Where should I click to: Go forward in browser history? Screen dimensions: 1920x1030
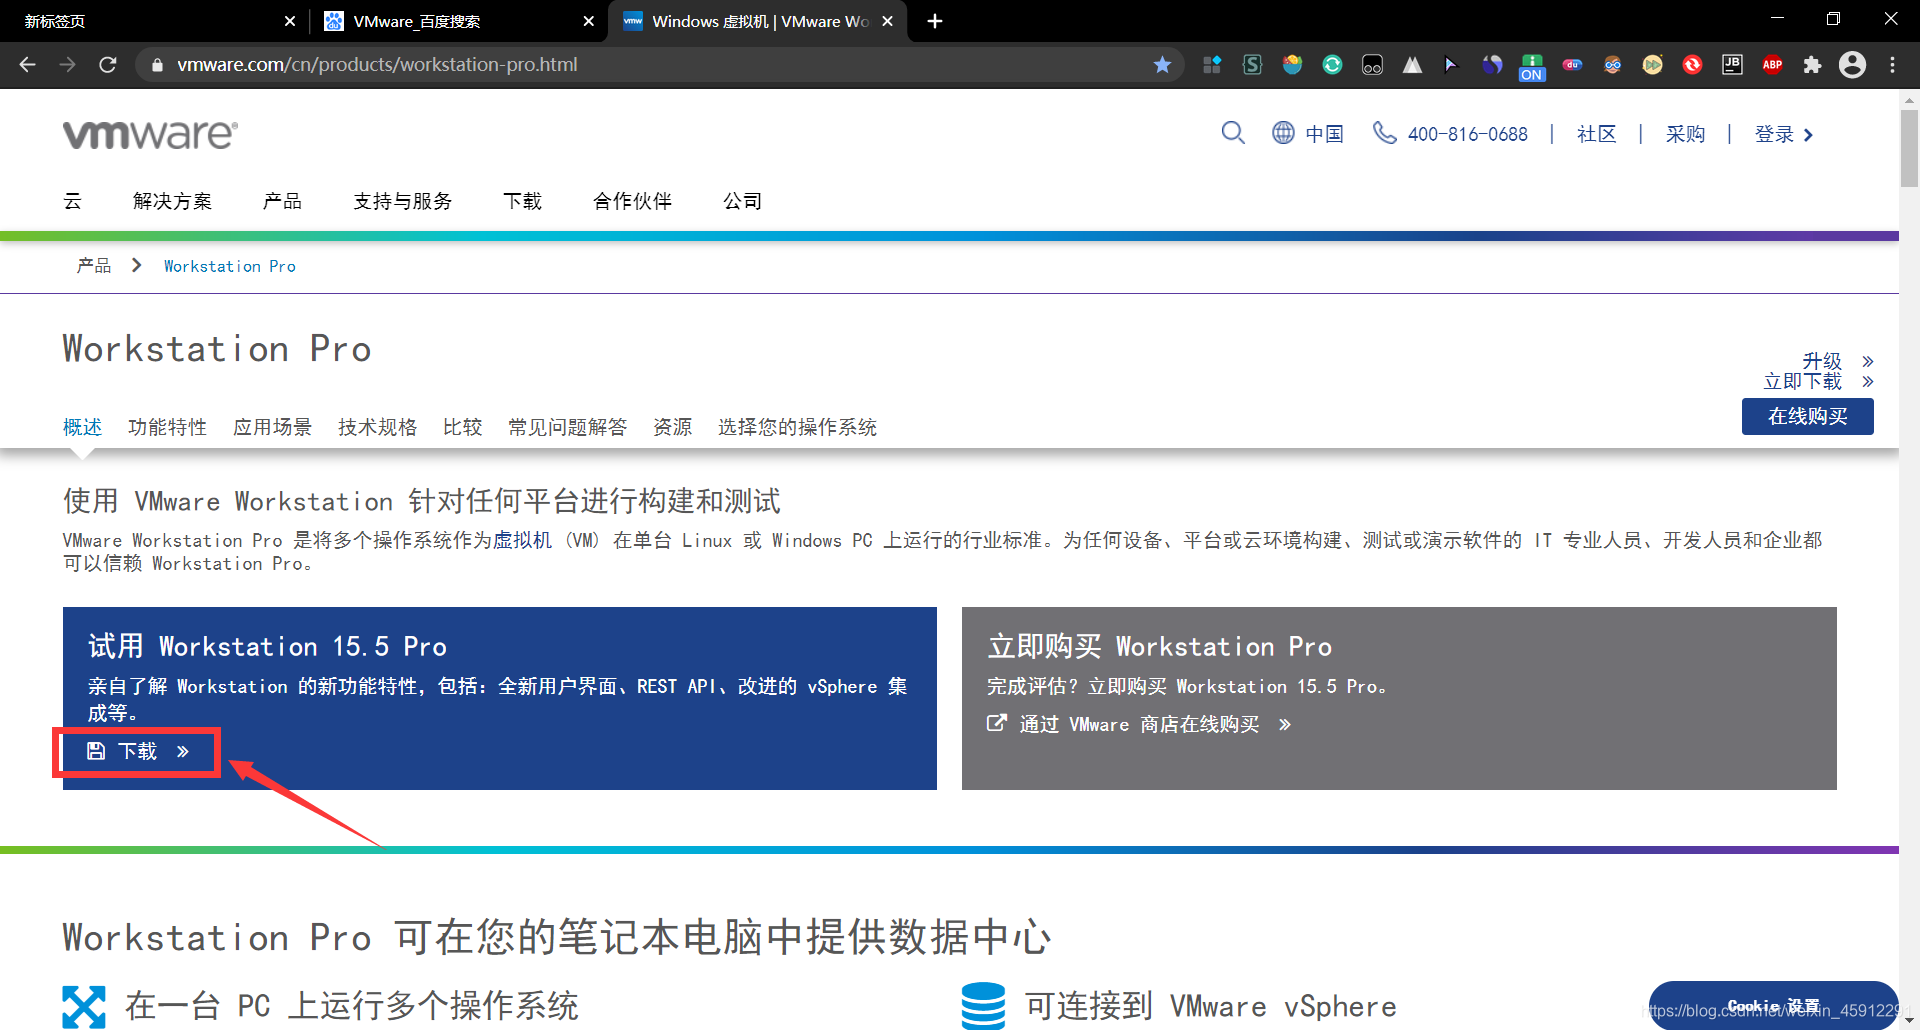click(67, 65)
